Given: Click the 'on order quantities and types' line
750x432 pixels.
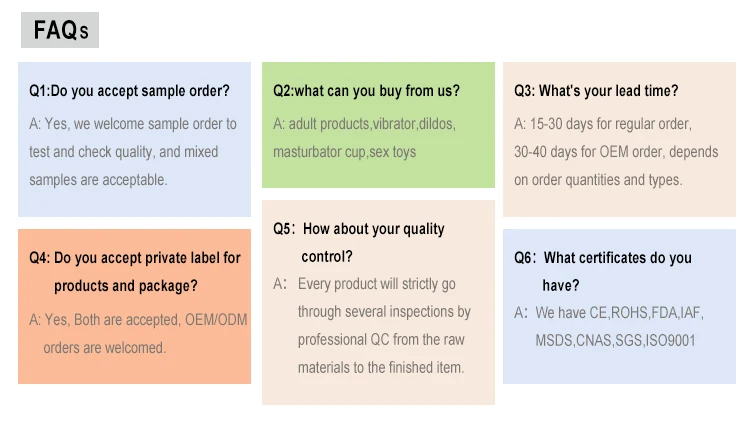Looking at the screenshot, I should click(598, 180).
